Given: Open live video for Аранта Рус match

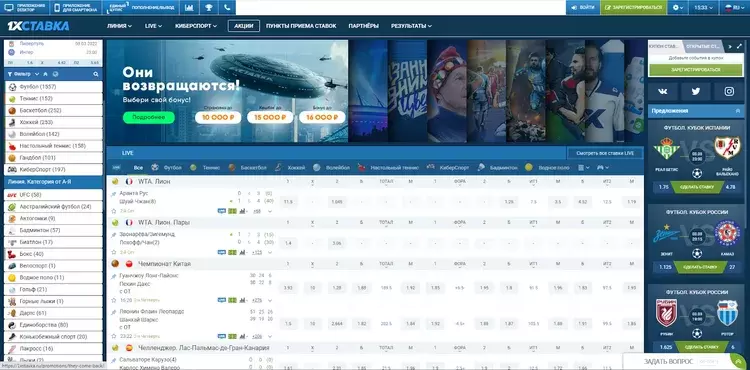Looking at the screenshot, I should coord(221,211).
